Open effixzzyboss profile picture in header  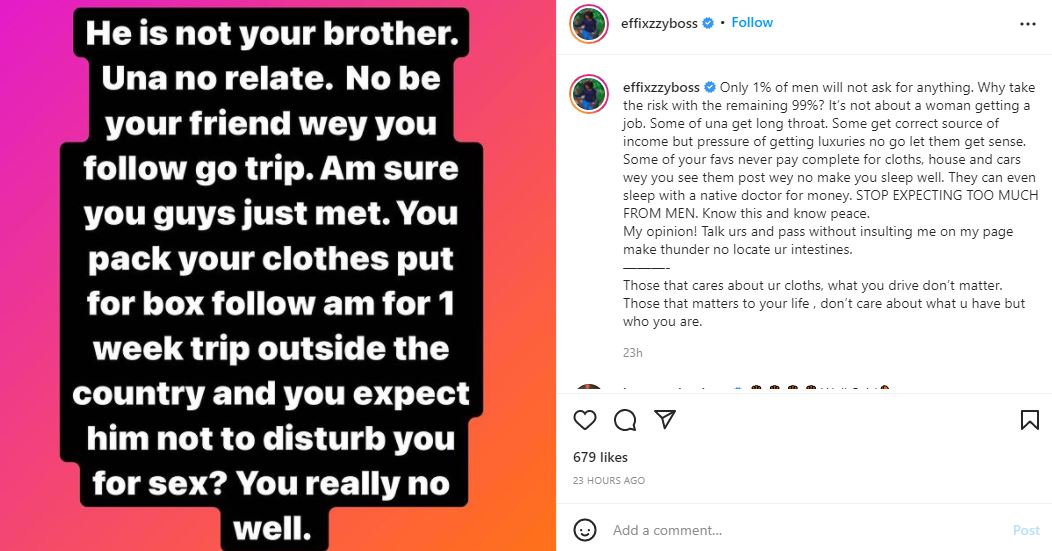pyautogui.click(x=589, y=24)
